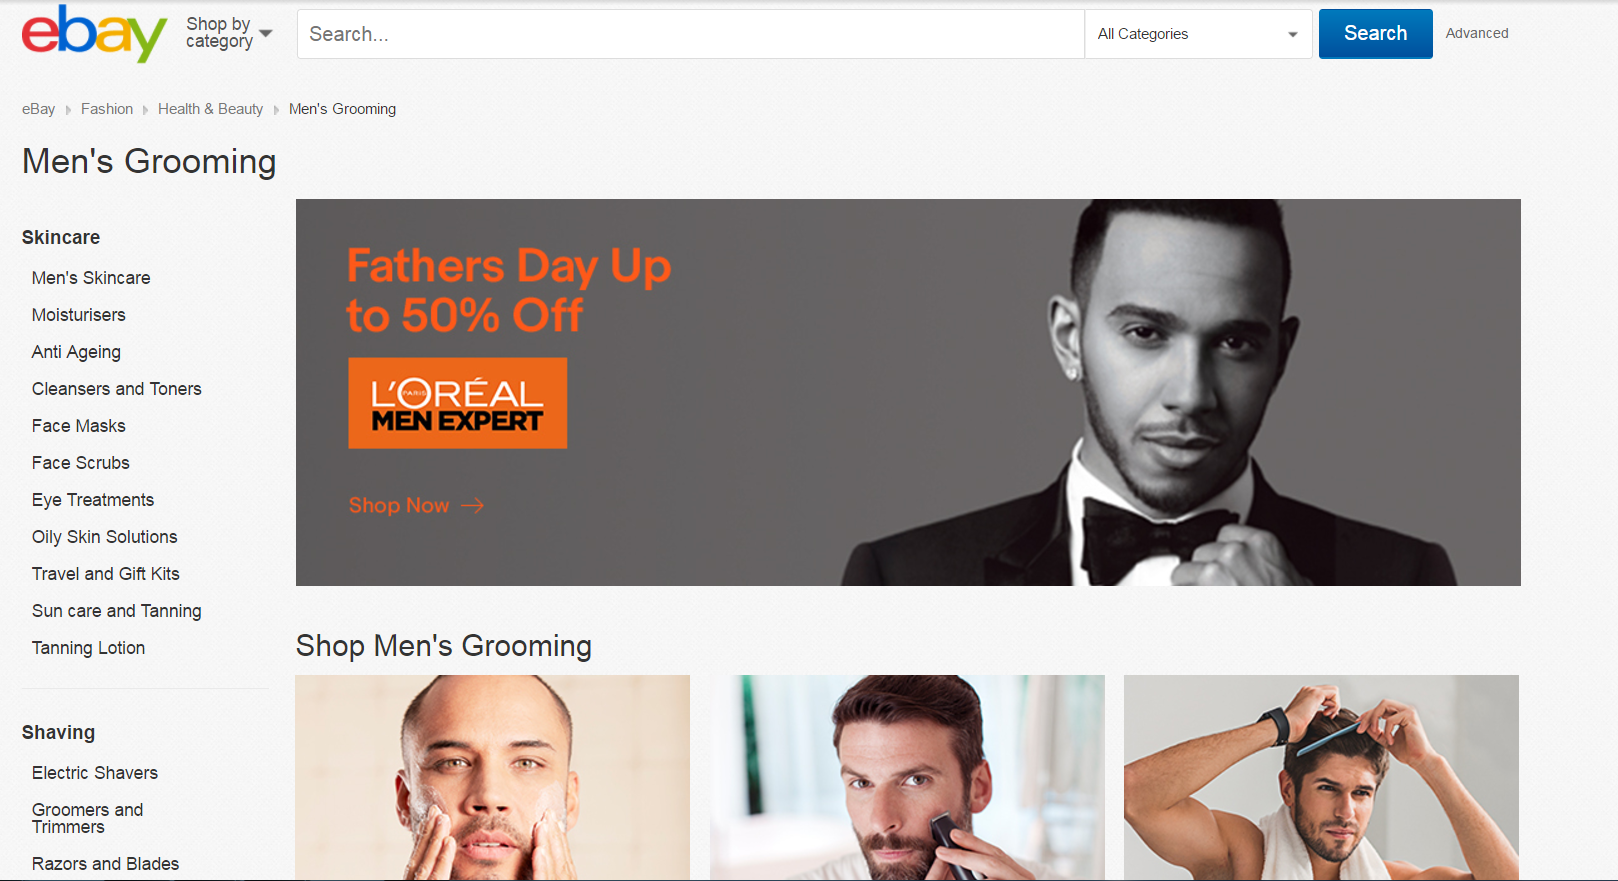Open the Advanced search link

[x=1477, y=33]
